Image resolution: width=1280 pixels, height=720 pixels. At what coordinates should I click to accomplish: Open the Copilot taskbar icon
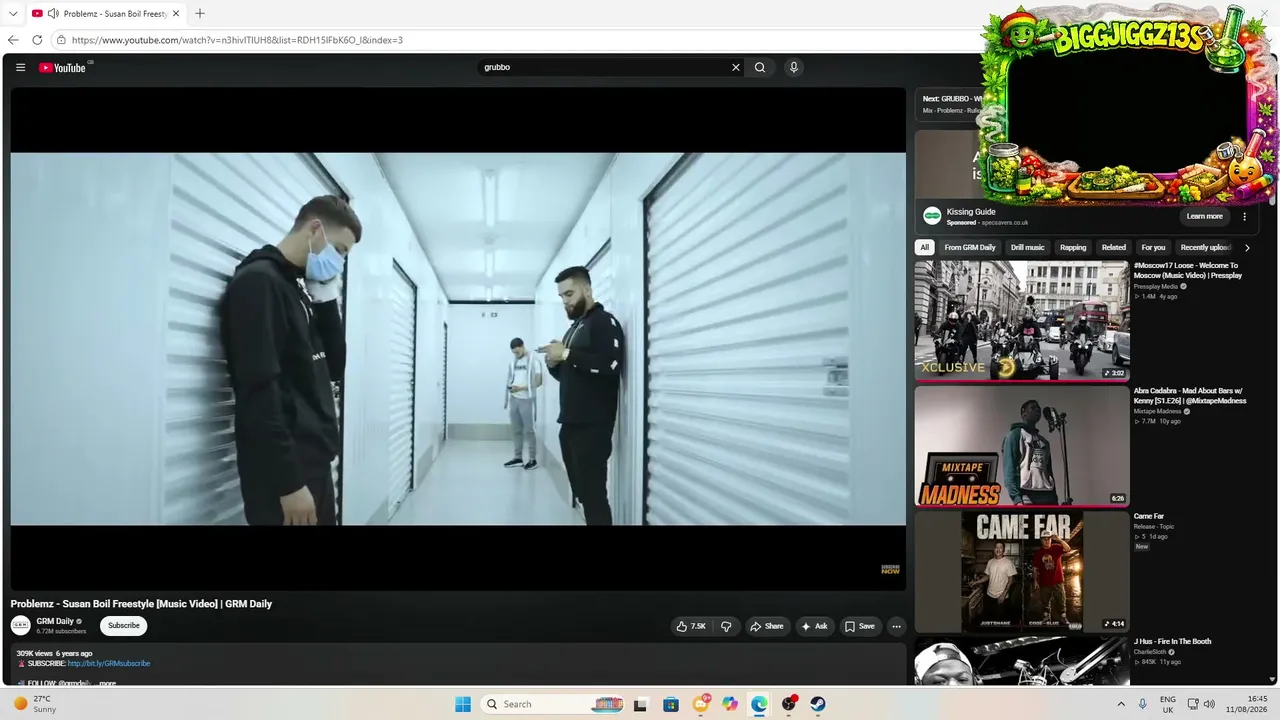coord(730,704)
